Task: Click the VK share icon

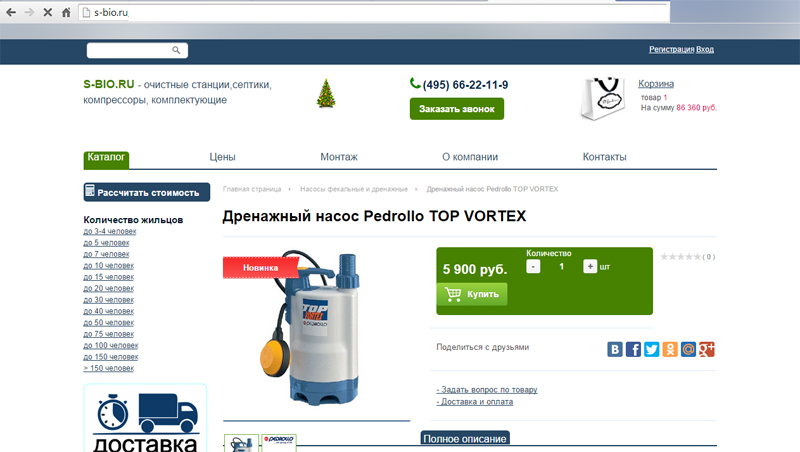Action: click(616, 349)
